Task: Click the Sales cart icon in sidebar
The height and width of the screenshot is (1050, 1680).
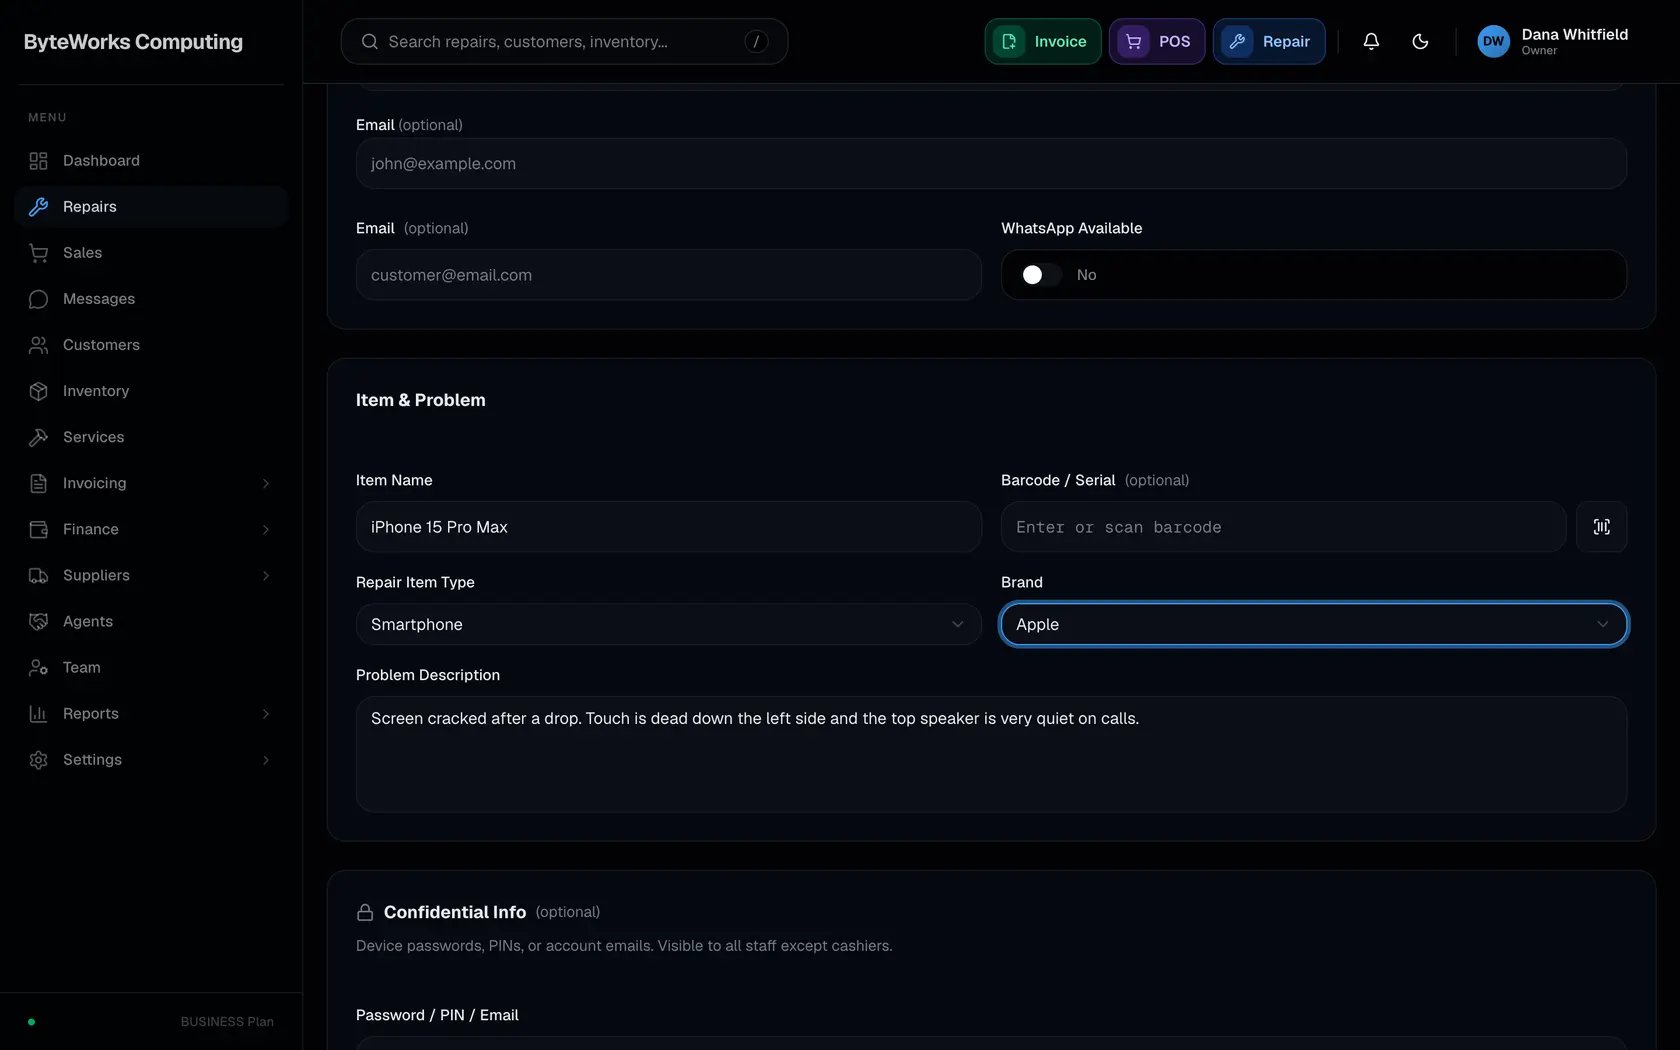Action: point(39,253)
